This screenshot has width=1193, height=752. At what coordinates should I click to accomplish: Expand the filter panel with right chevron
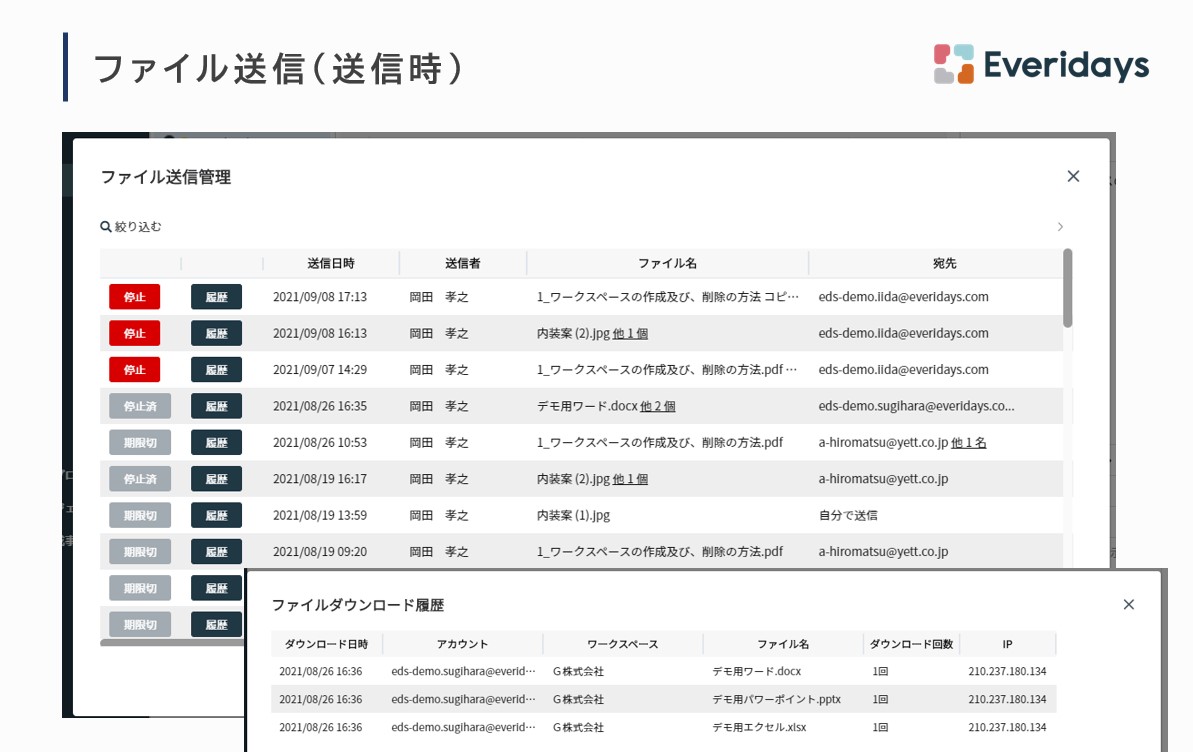point(1060,227)
